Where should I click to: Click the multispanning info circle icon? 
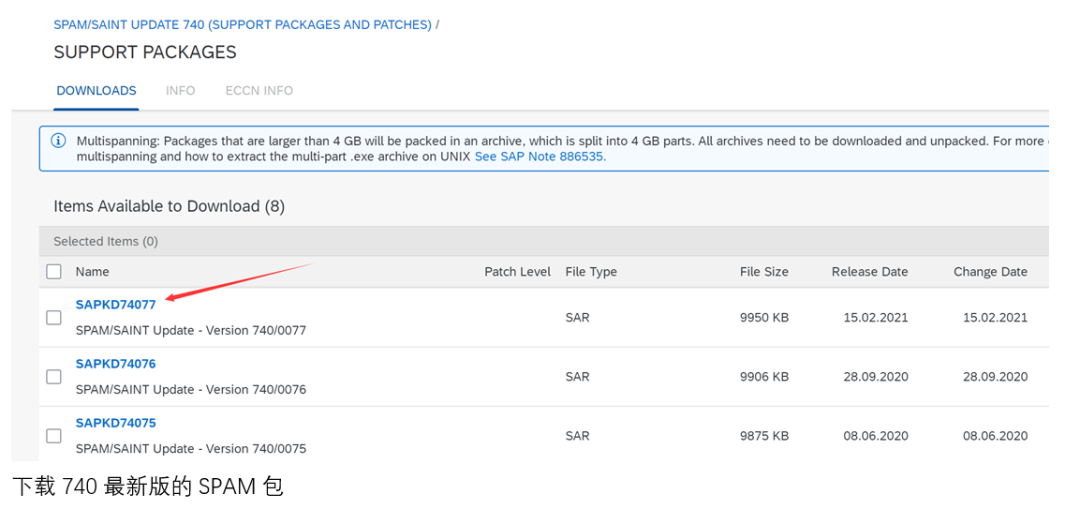click(59, 140)
